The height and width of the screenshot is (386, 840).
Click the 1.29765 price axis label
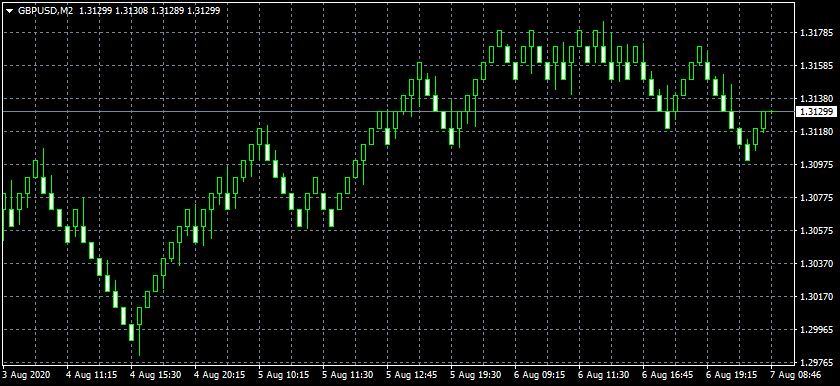815,362
